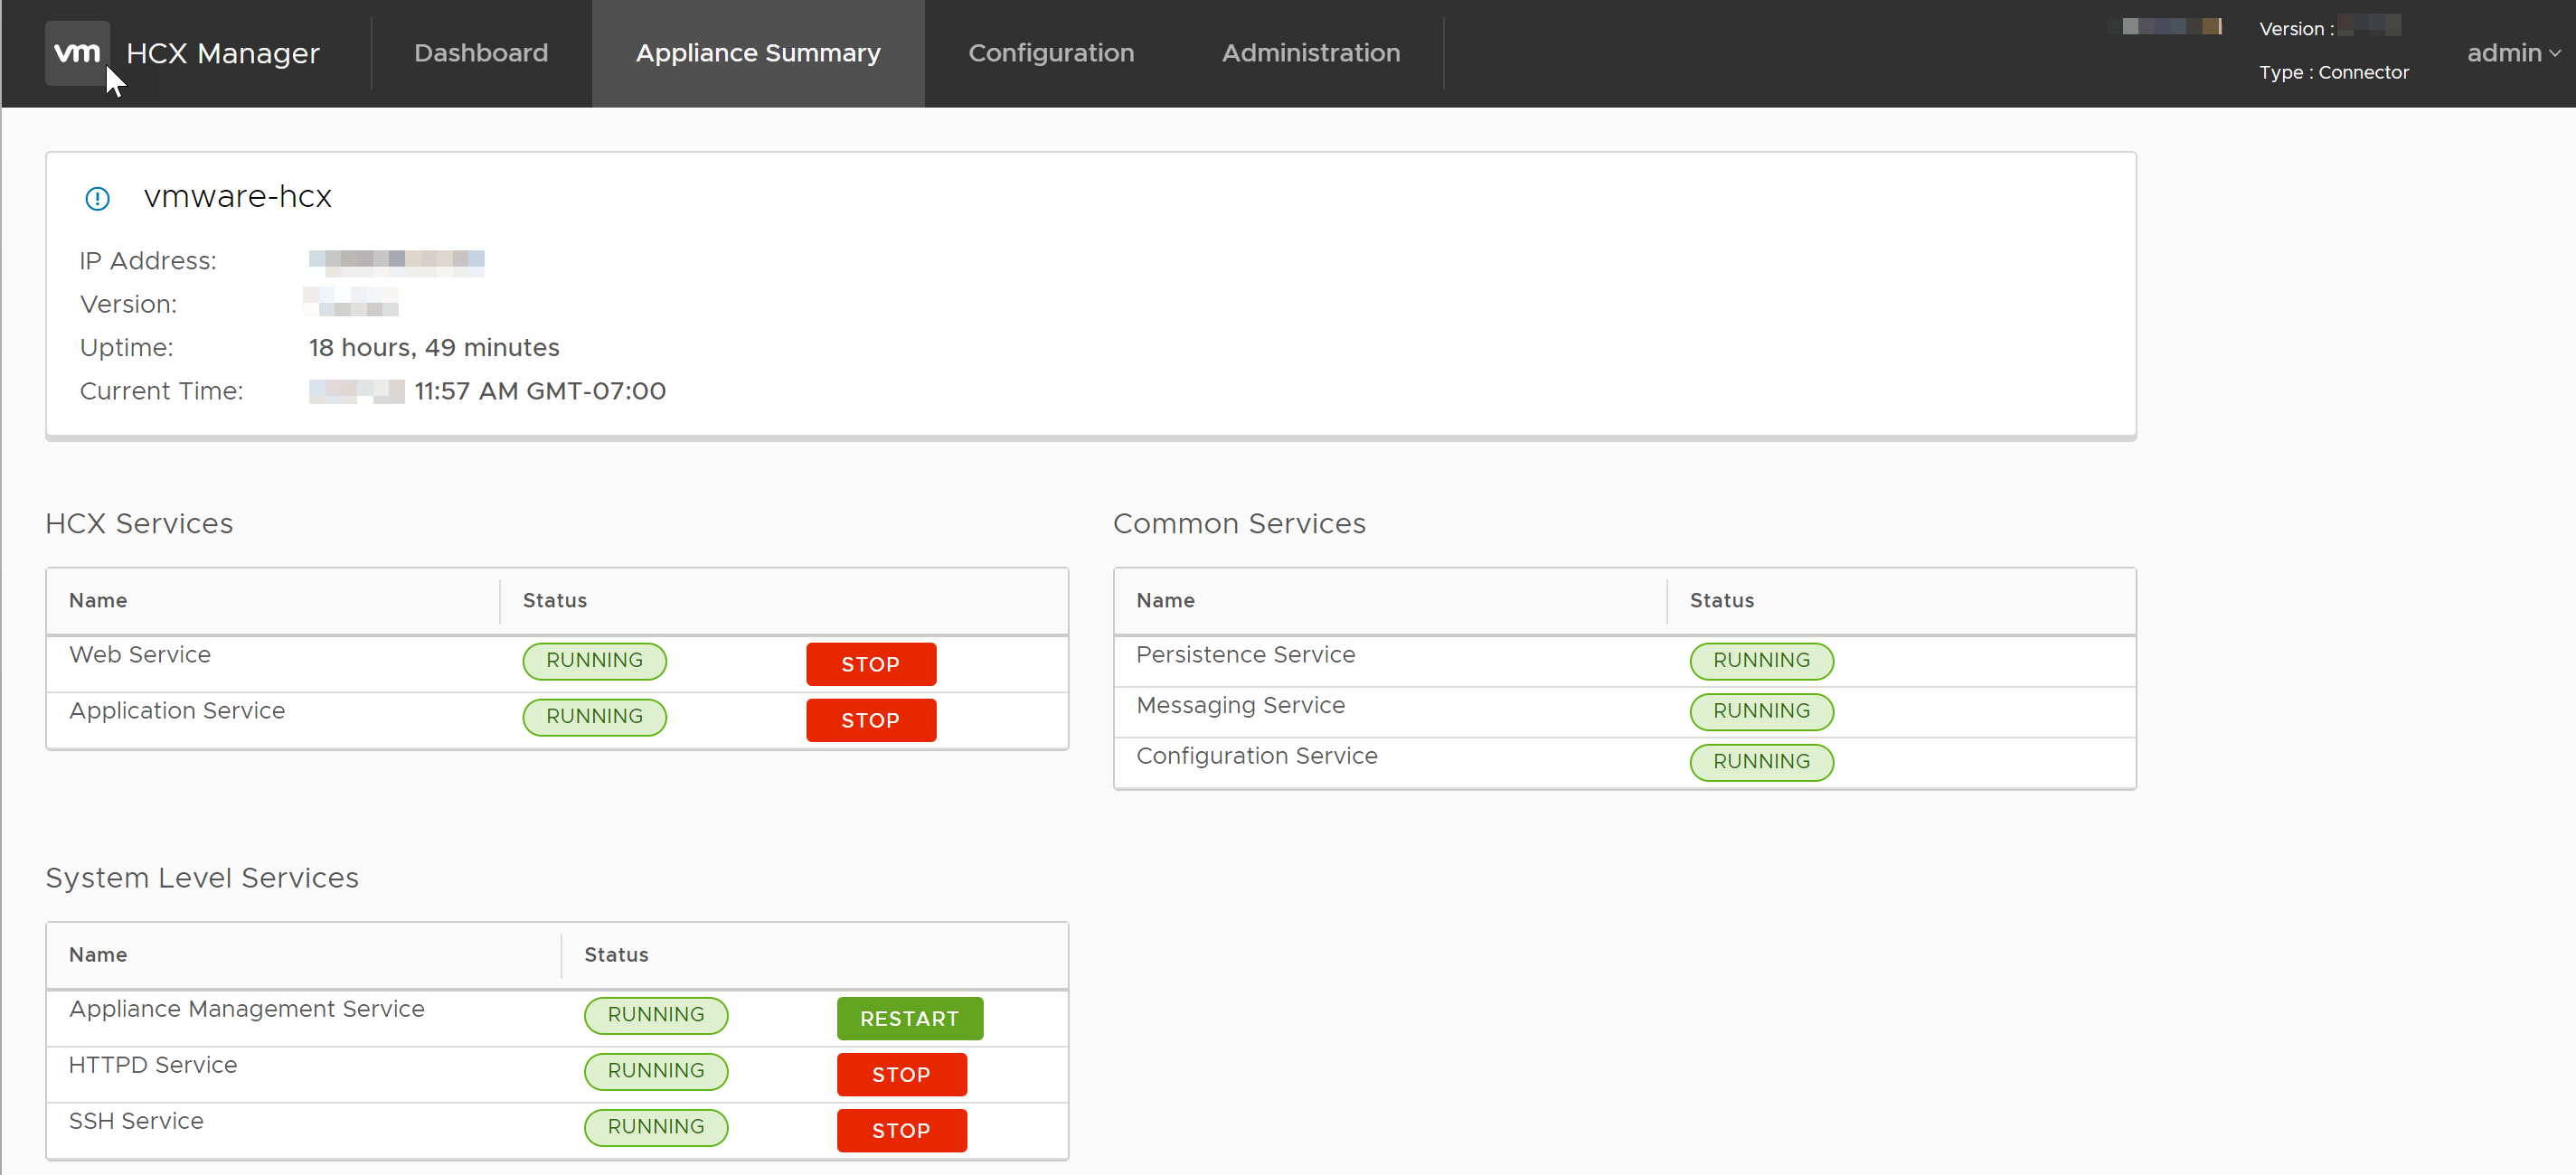Click the VMware vm logo icon
The width and height of the screenshot is (2576, 1175).
click(x=77, y=53)
